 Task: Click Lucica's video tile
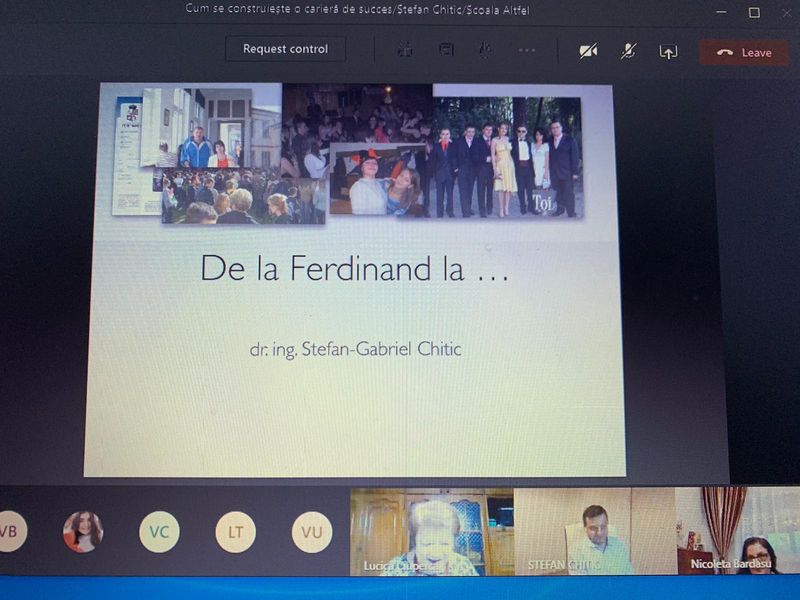pyautogui.click(x=431, y=531)
